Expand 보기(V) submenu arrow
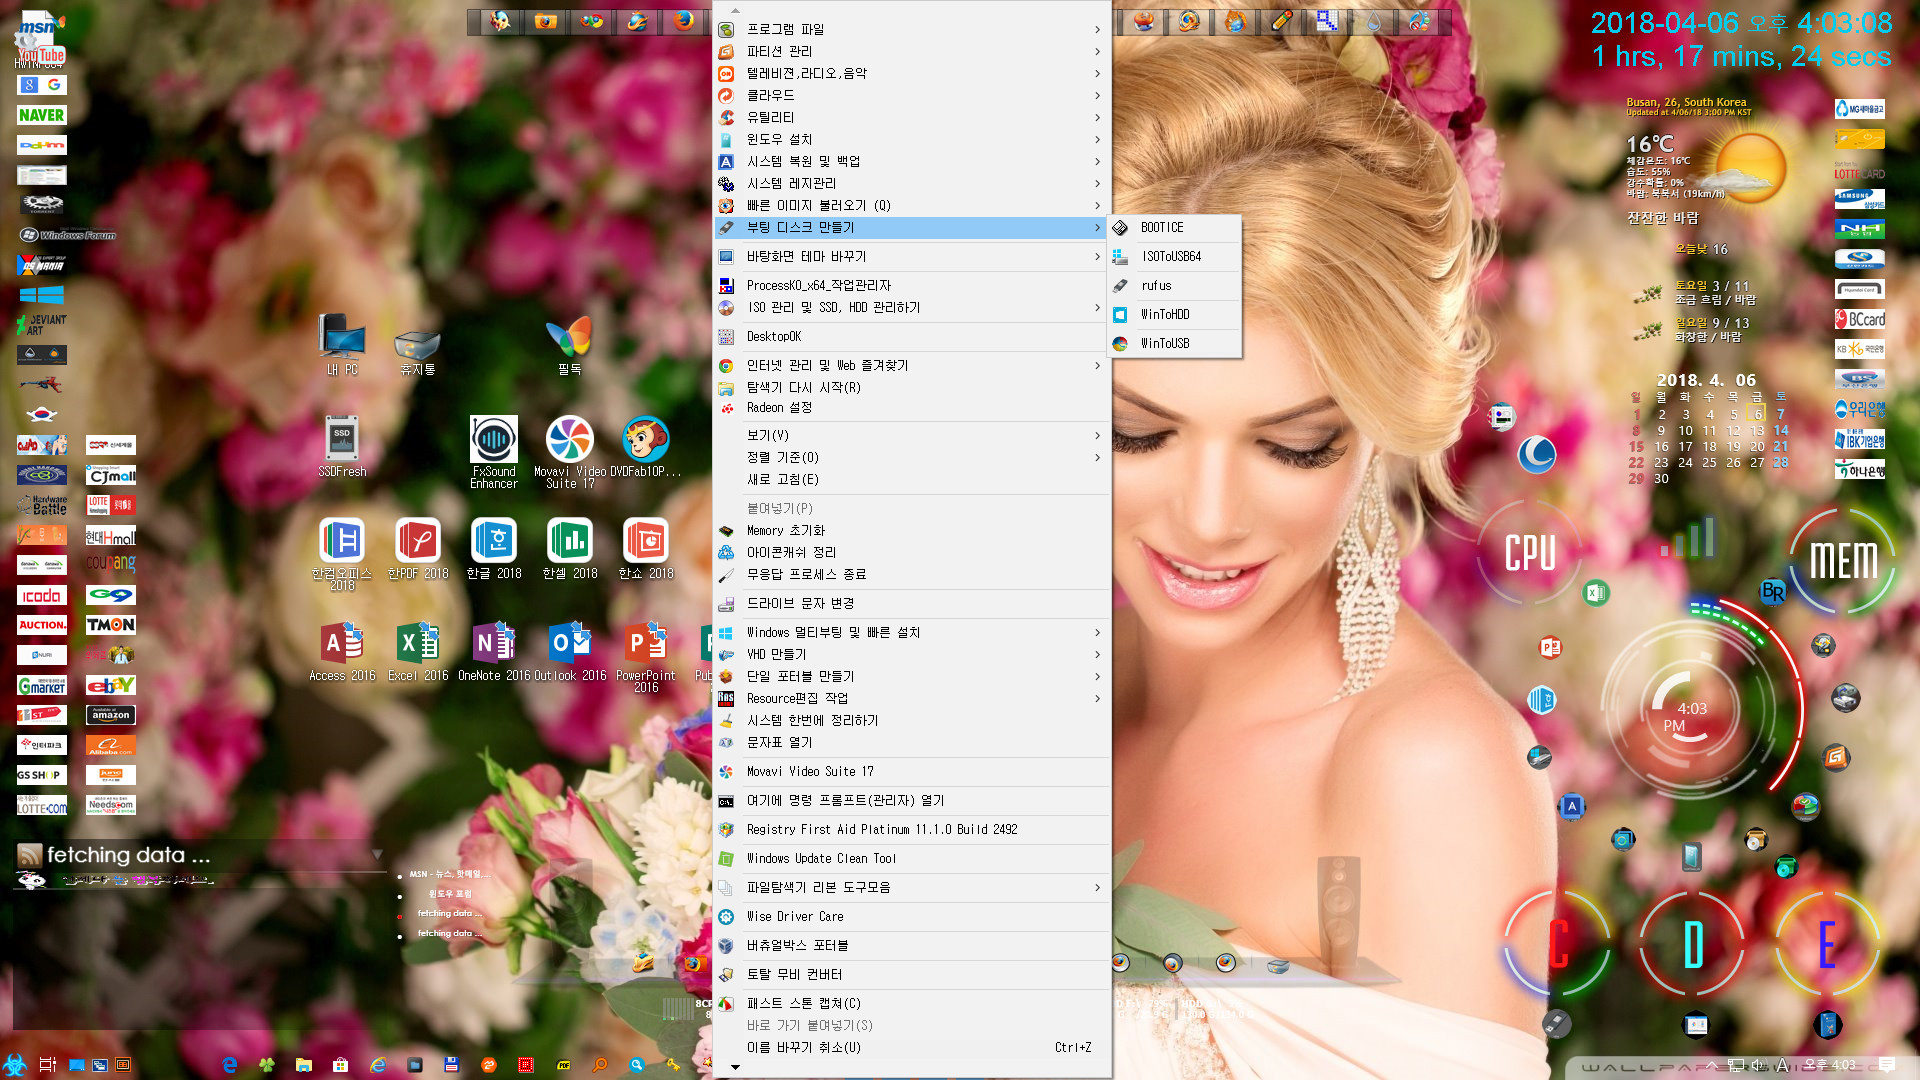Image resolution: width=1920 pixels, height=1080 pixels. point(1097,436)
